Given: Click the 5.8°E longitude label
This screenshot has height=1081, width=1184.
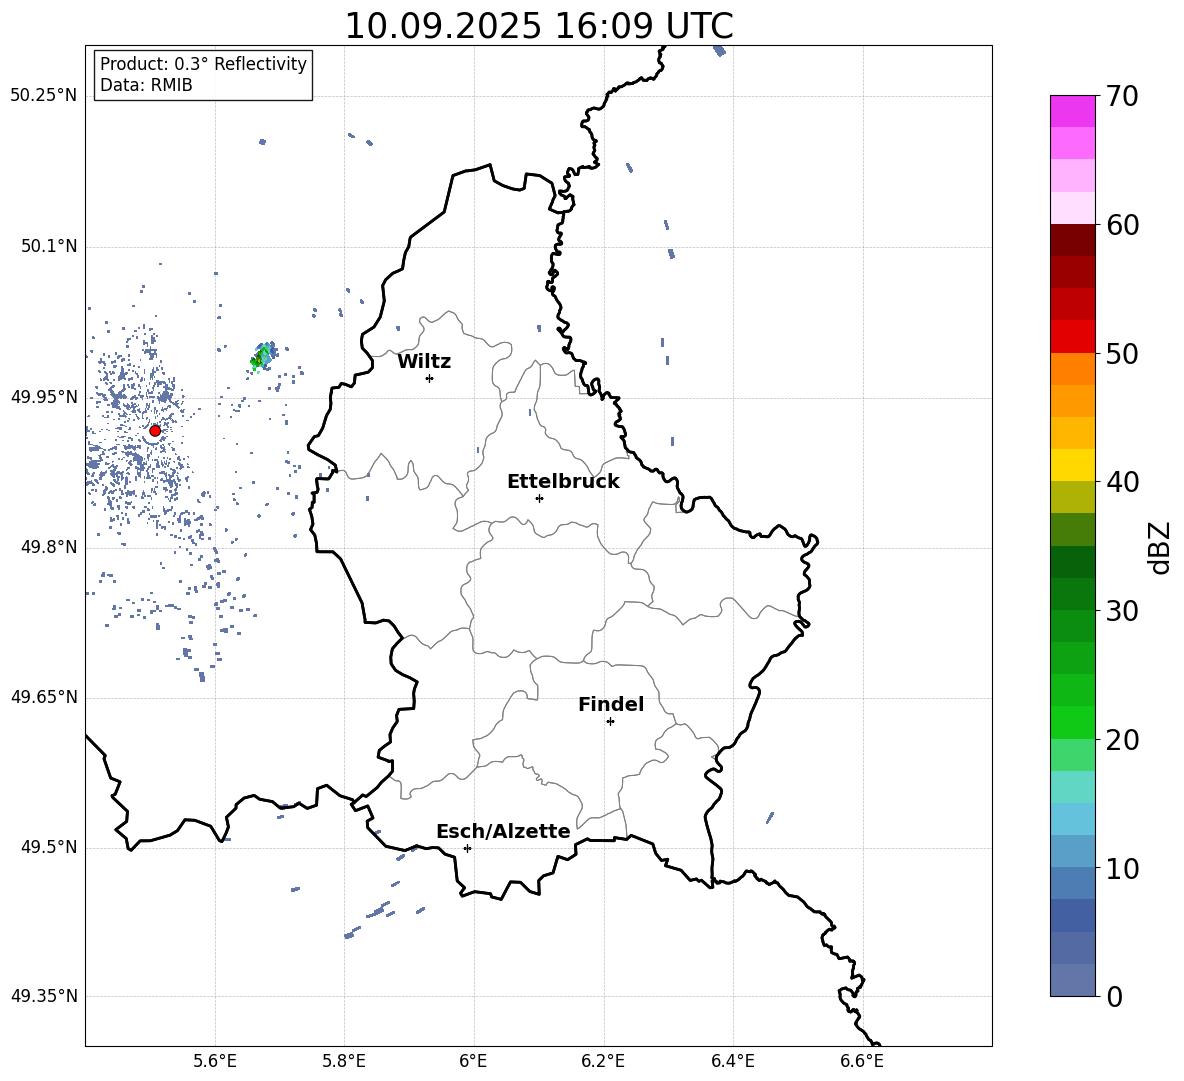Looking at the screenshot, I should tap(344, 1061).
